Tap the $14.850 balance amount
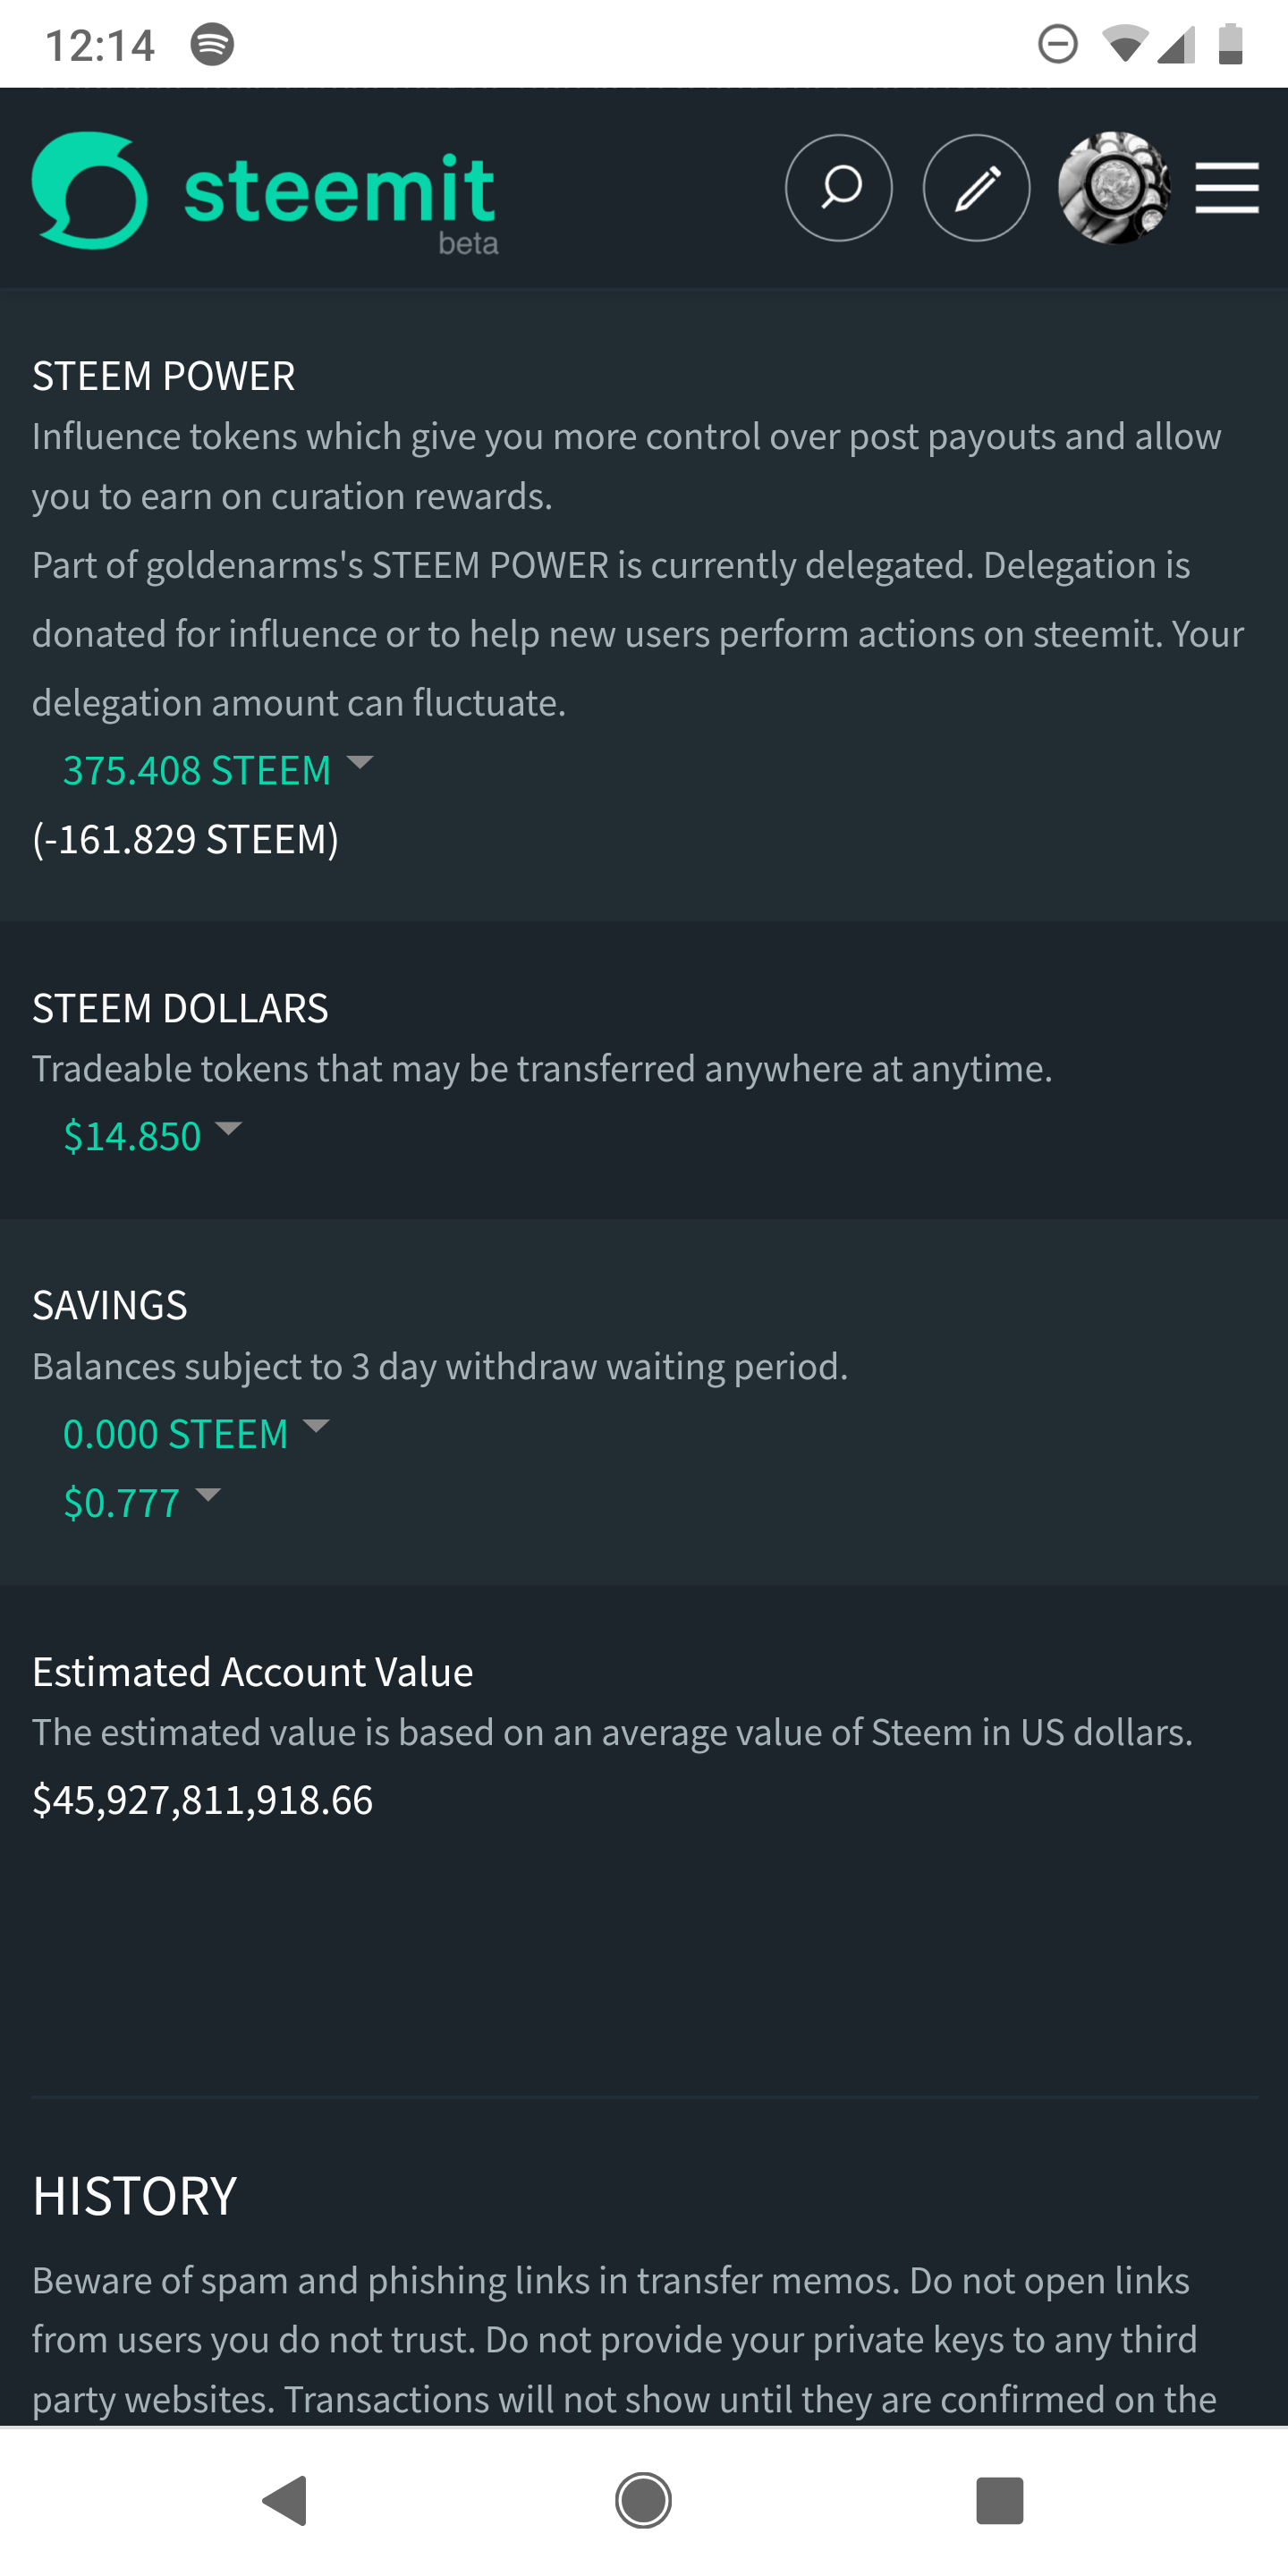This screenshot has width=1288, height=2576. click(132, 1137)
